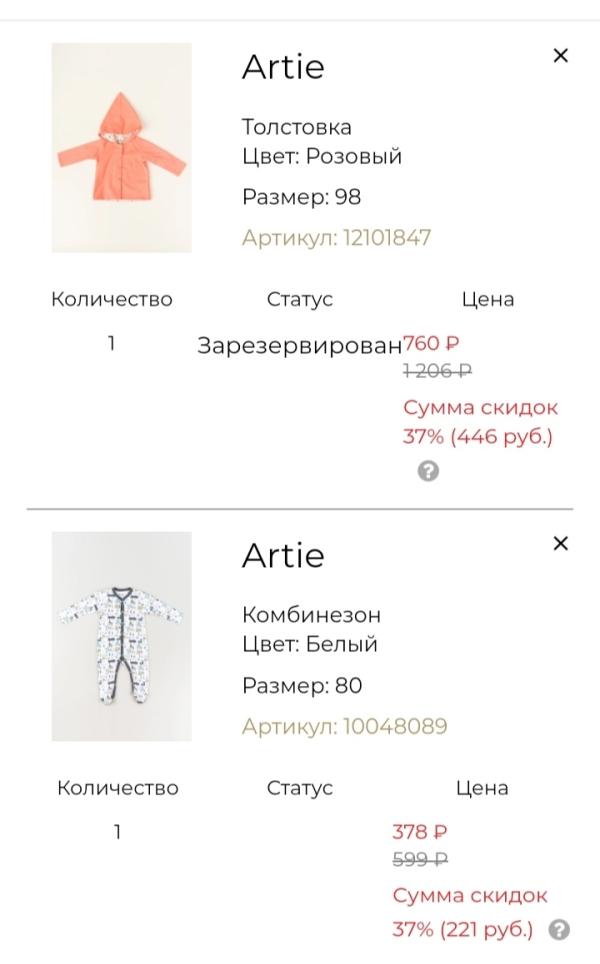
Task: Open the white jumpsuit product thumbnail
Action: point(121,636)
